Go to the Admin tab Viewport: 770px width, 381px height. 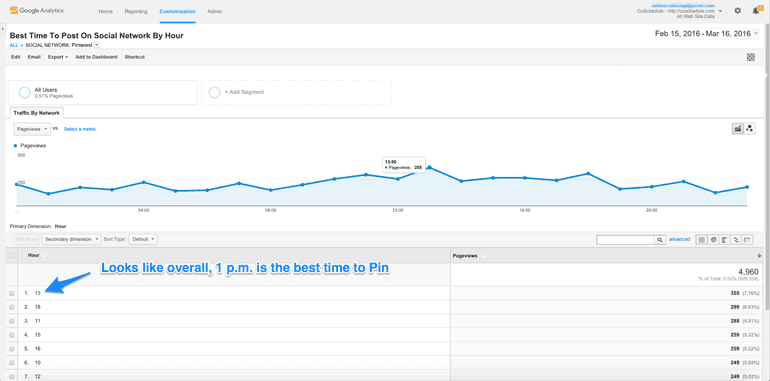point(215,11)
